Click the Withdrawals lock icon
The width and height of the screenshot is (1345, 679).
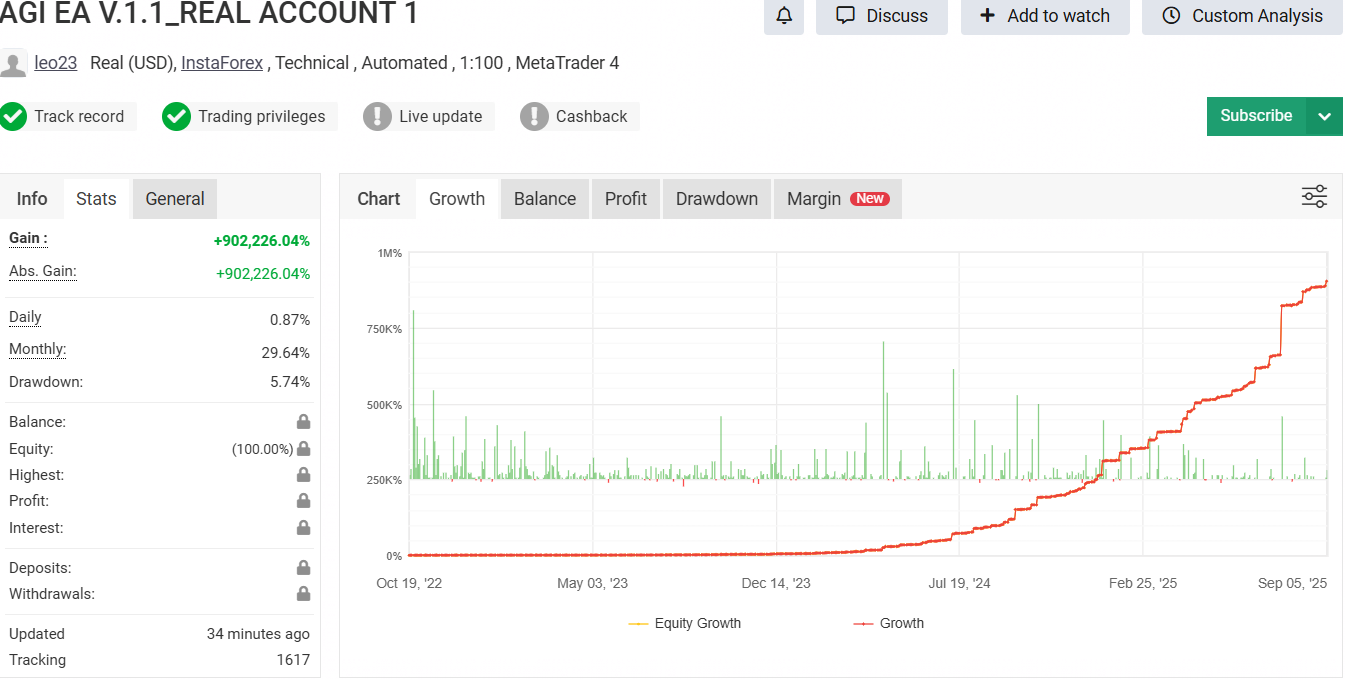point(303,594)
